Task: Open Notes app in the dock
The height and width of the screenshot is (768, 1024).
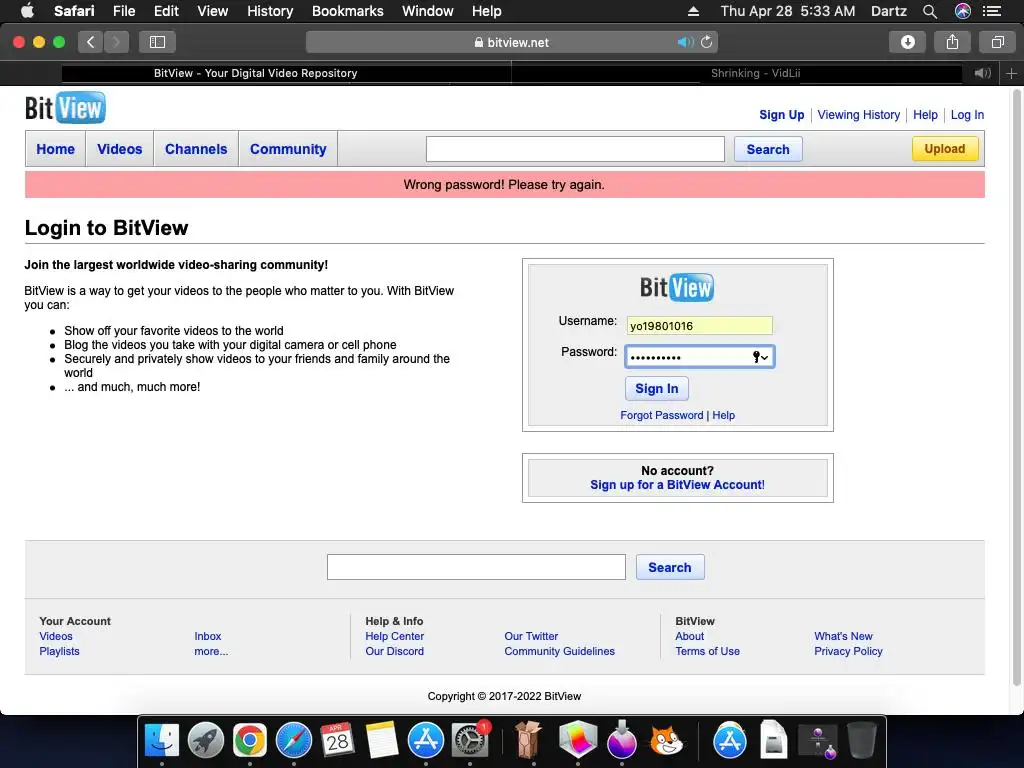Action: (x=381, y=741)
